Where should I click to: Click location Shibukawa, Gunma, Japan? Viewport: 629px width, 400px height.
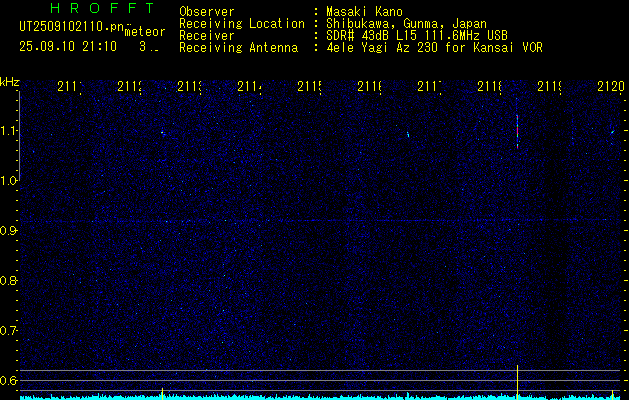coord(406,24)
